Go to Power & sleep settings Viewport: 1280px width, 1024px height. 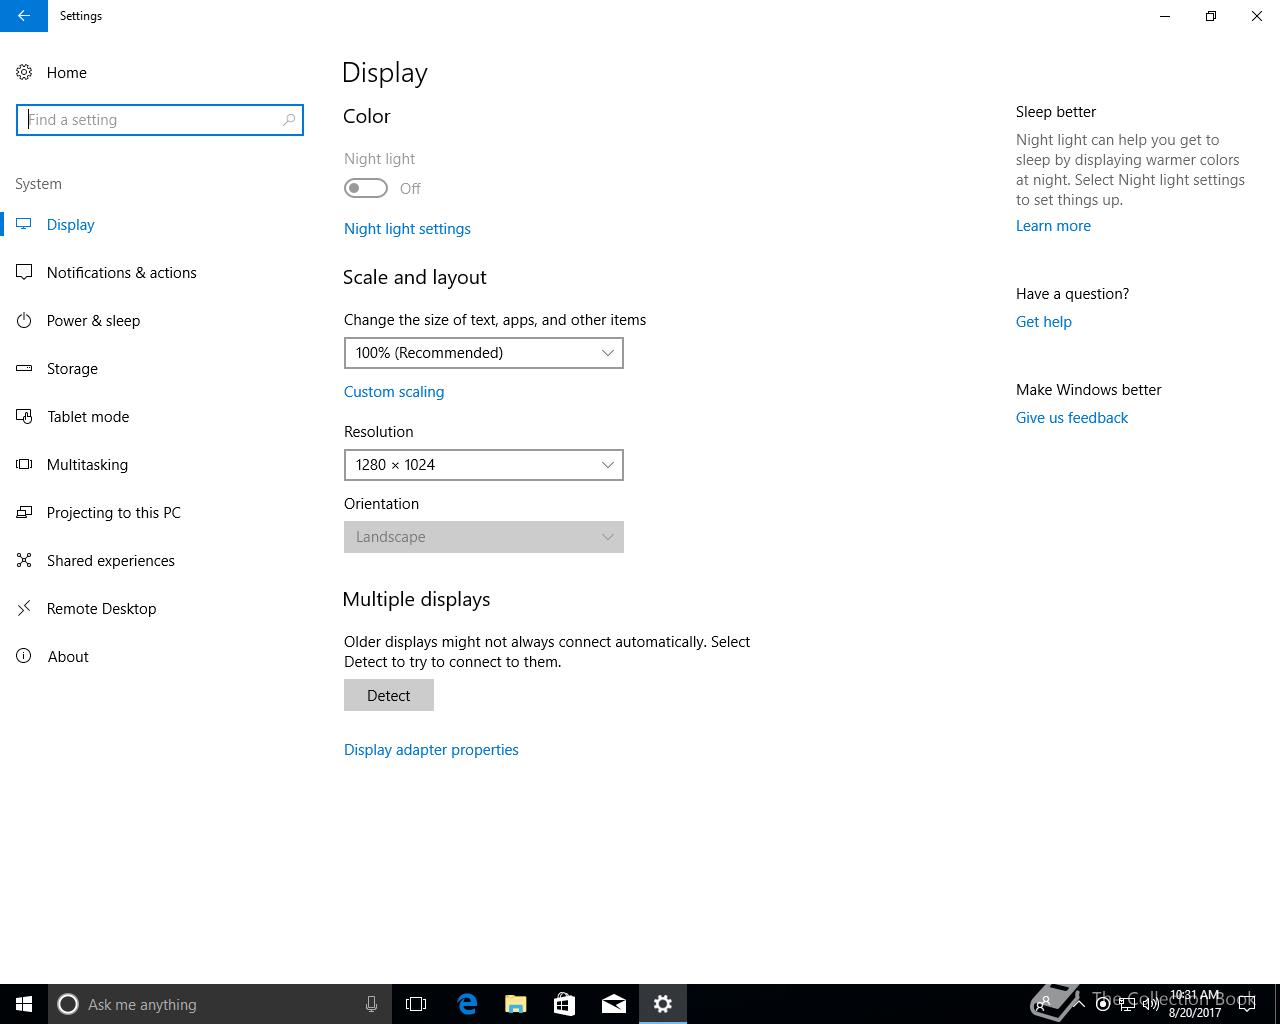pyautogui.click(x=93, y=321)
